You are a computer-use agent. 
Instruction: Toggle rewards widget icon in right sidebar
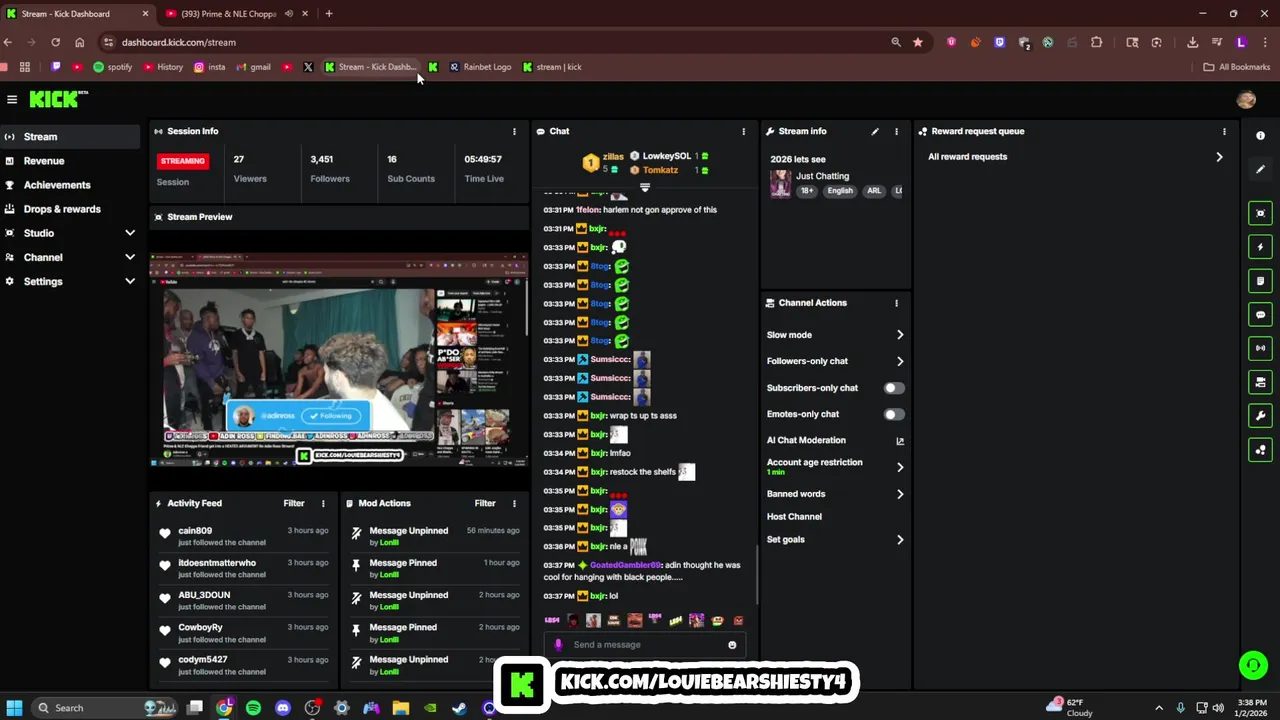click(1260, 450)
